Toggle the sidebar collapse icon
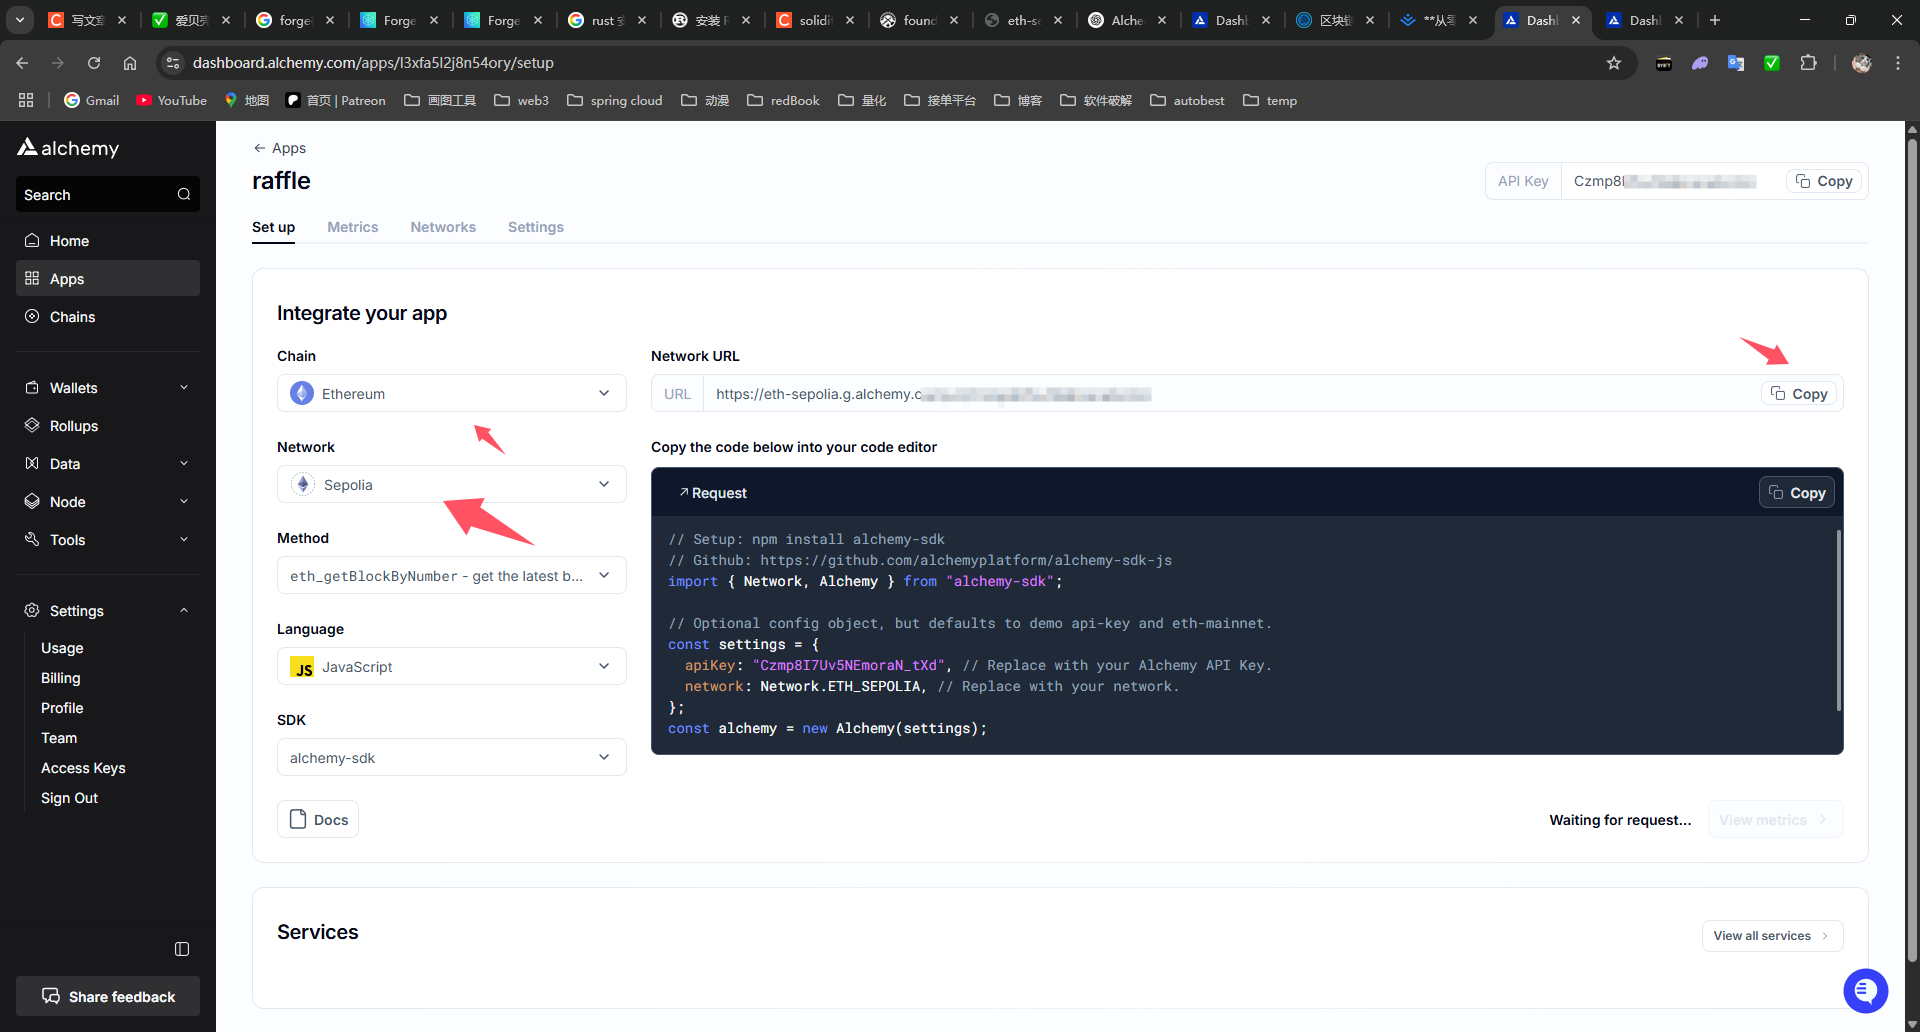The image size is (1920, 1032). click(182, 949)
